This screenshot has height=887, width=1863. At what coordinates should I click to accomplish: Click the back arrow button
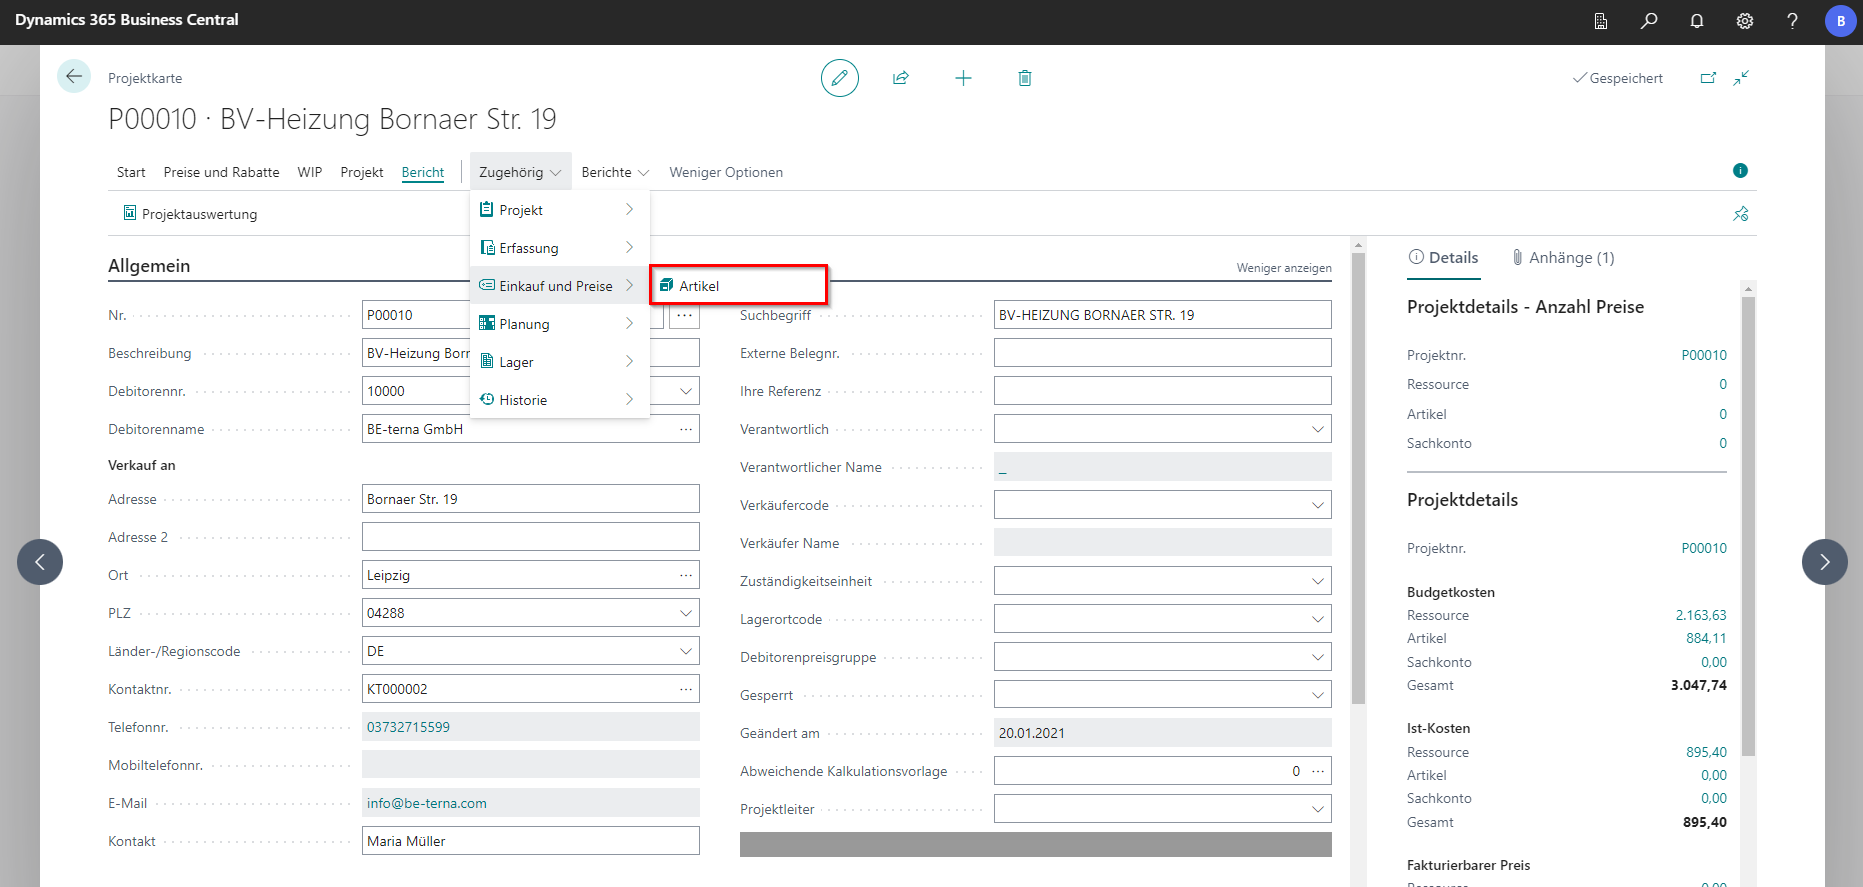[x=74, y=77]
